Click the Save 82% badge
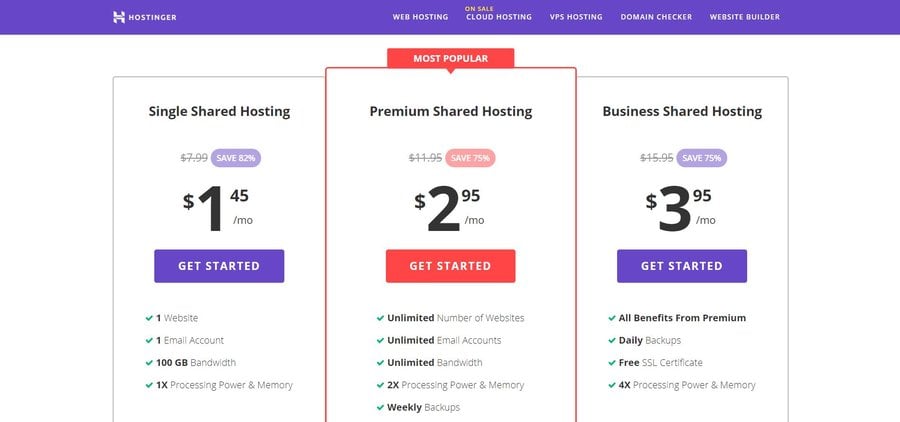 (x=236, y=158)
